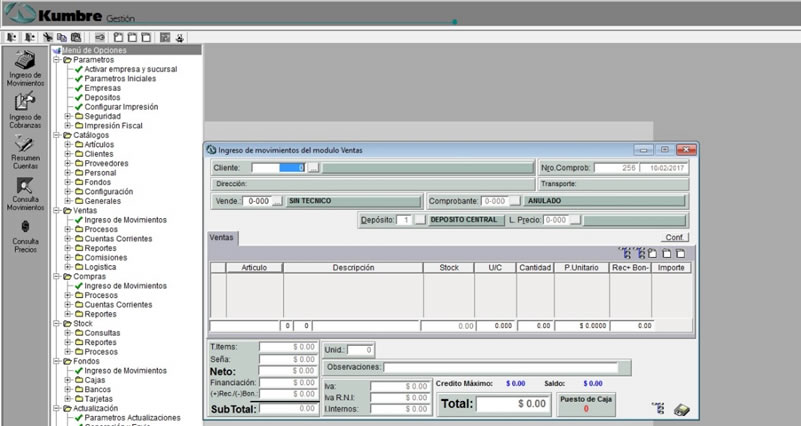This screenshot has height=426, width=801.
Task: Click the Clientes folder icon in tree
Action: [79, 154]
